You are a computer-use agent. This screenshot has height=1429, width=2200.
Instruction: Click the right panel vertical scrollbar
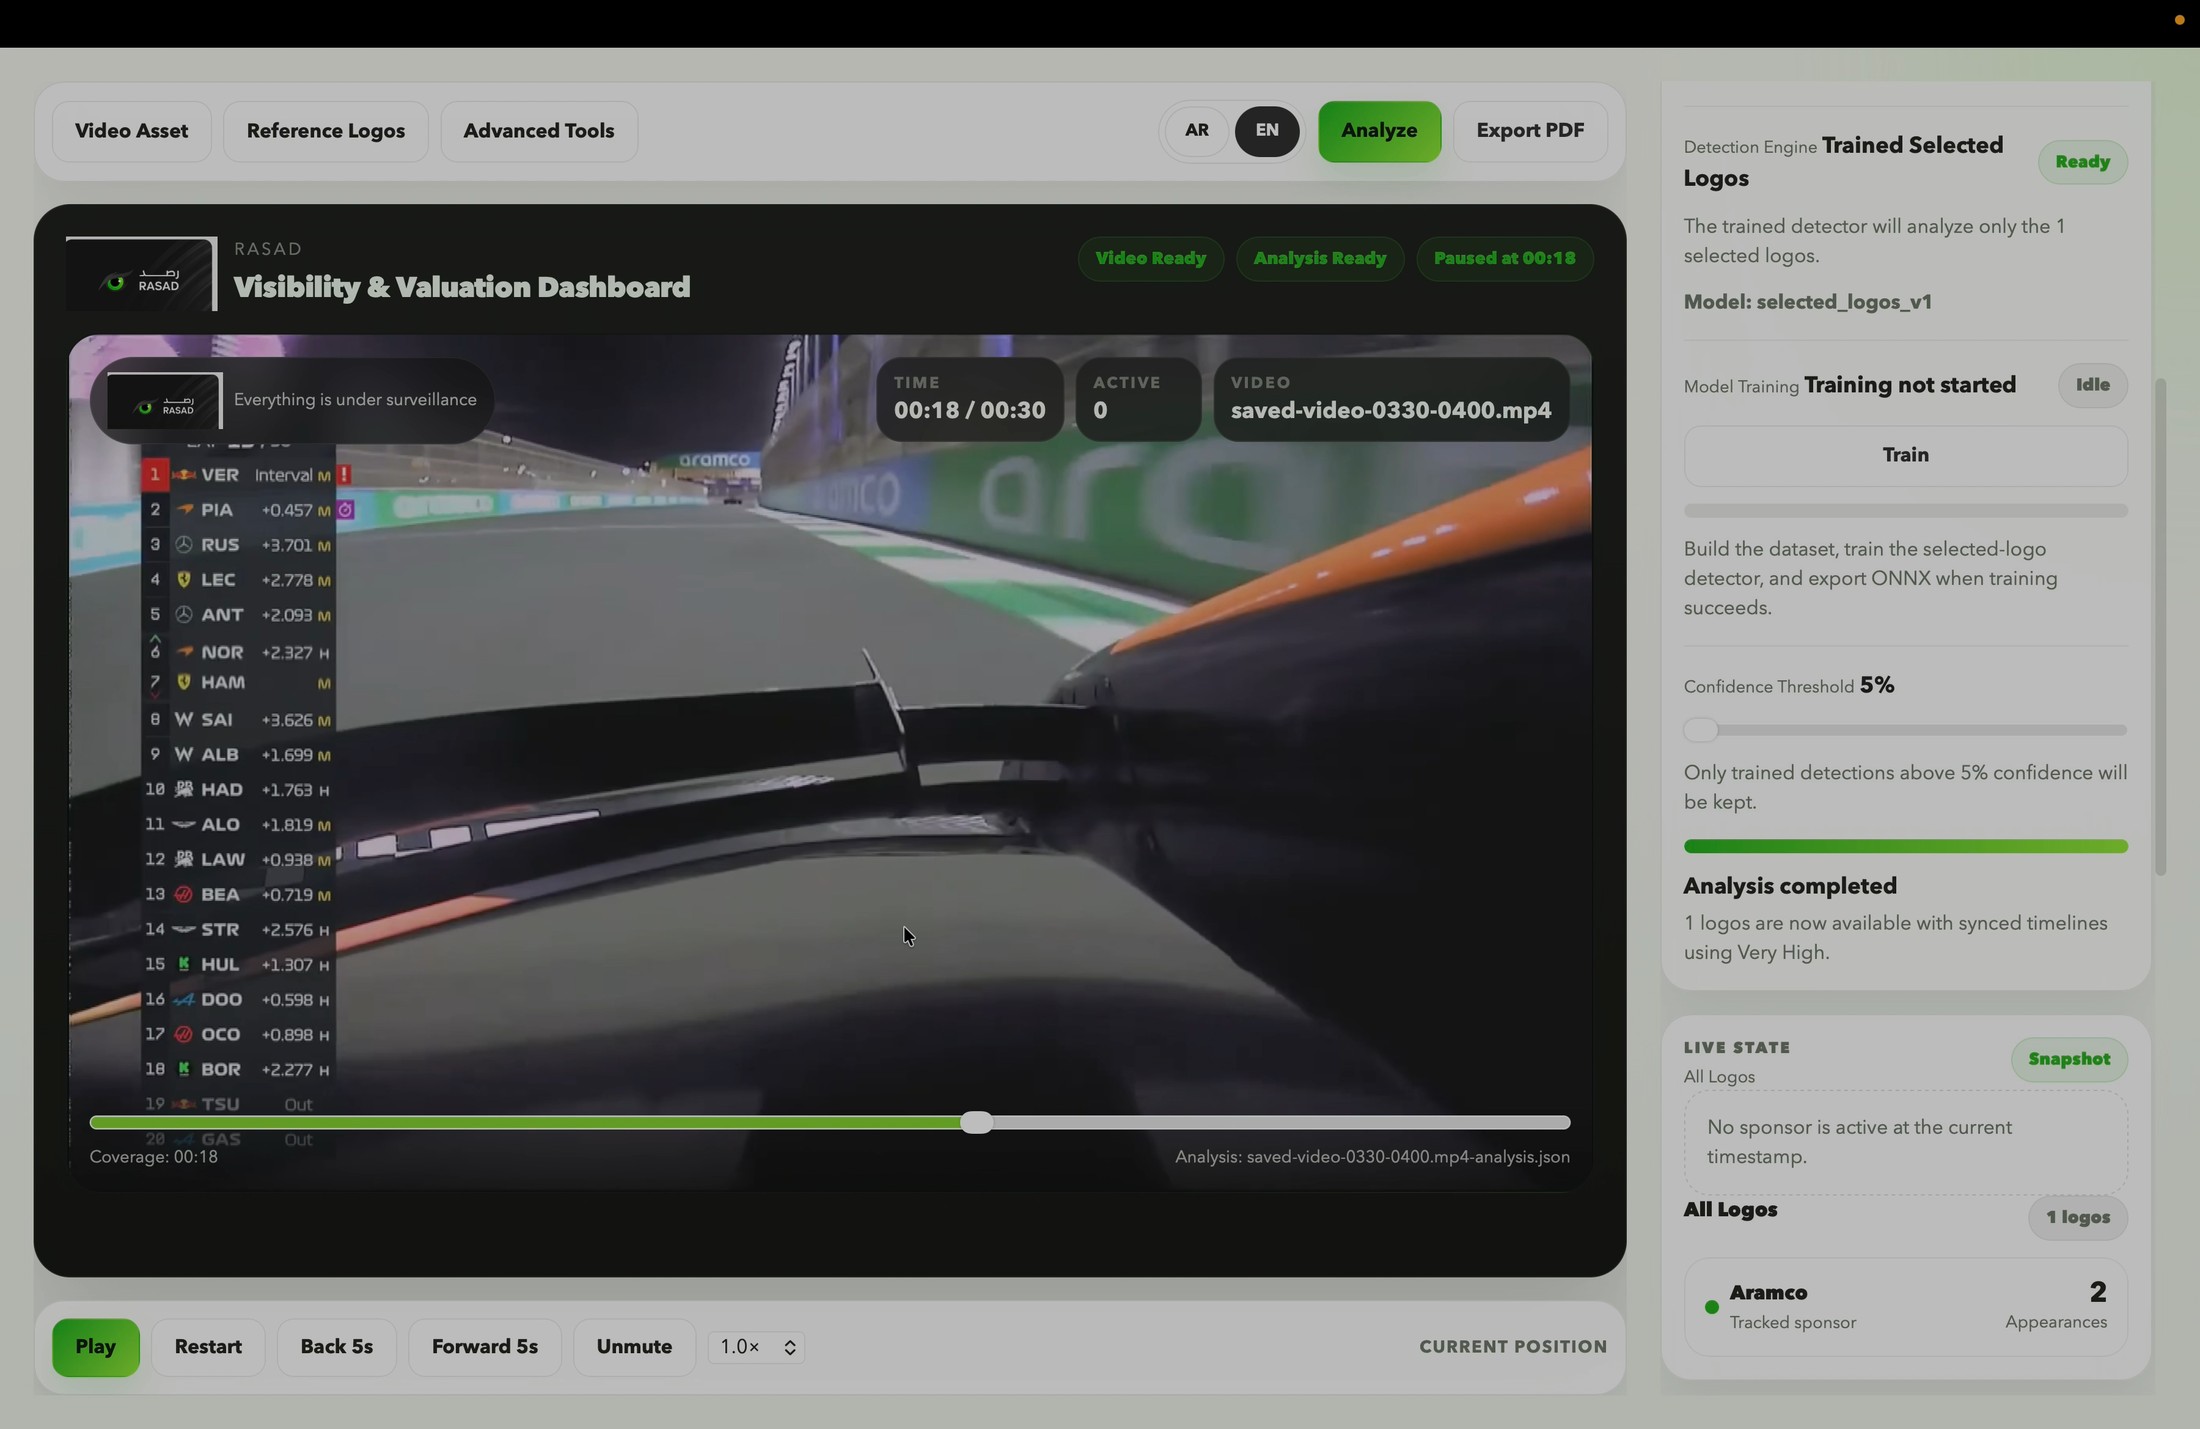(x=2160, y=627)
